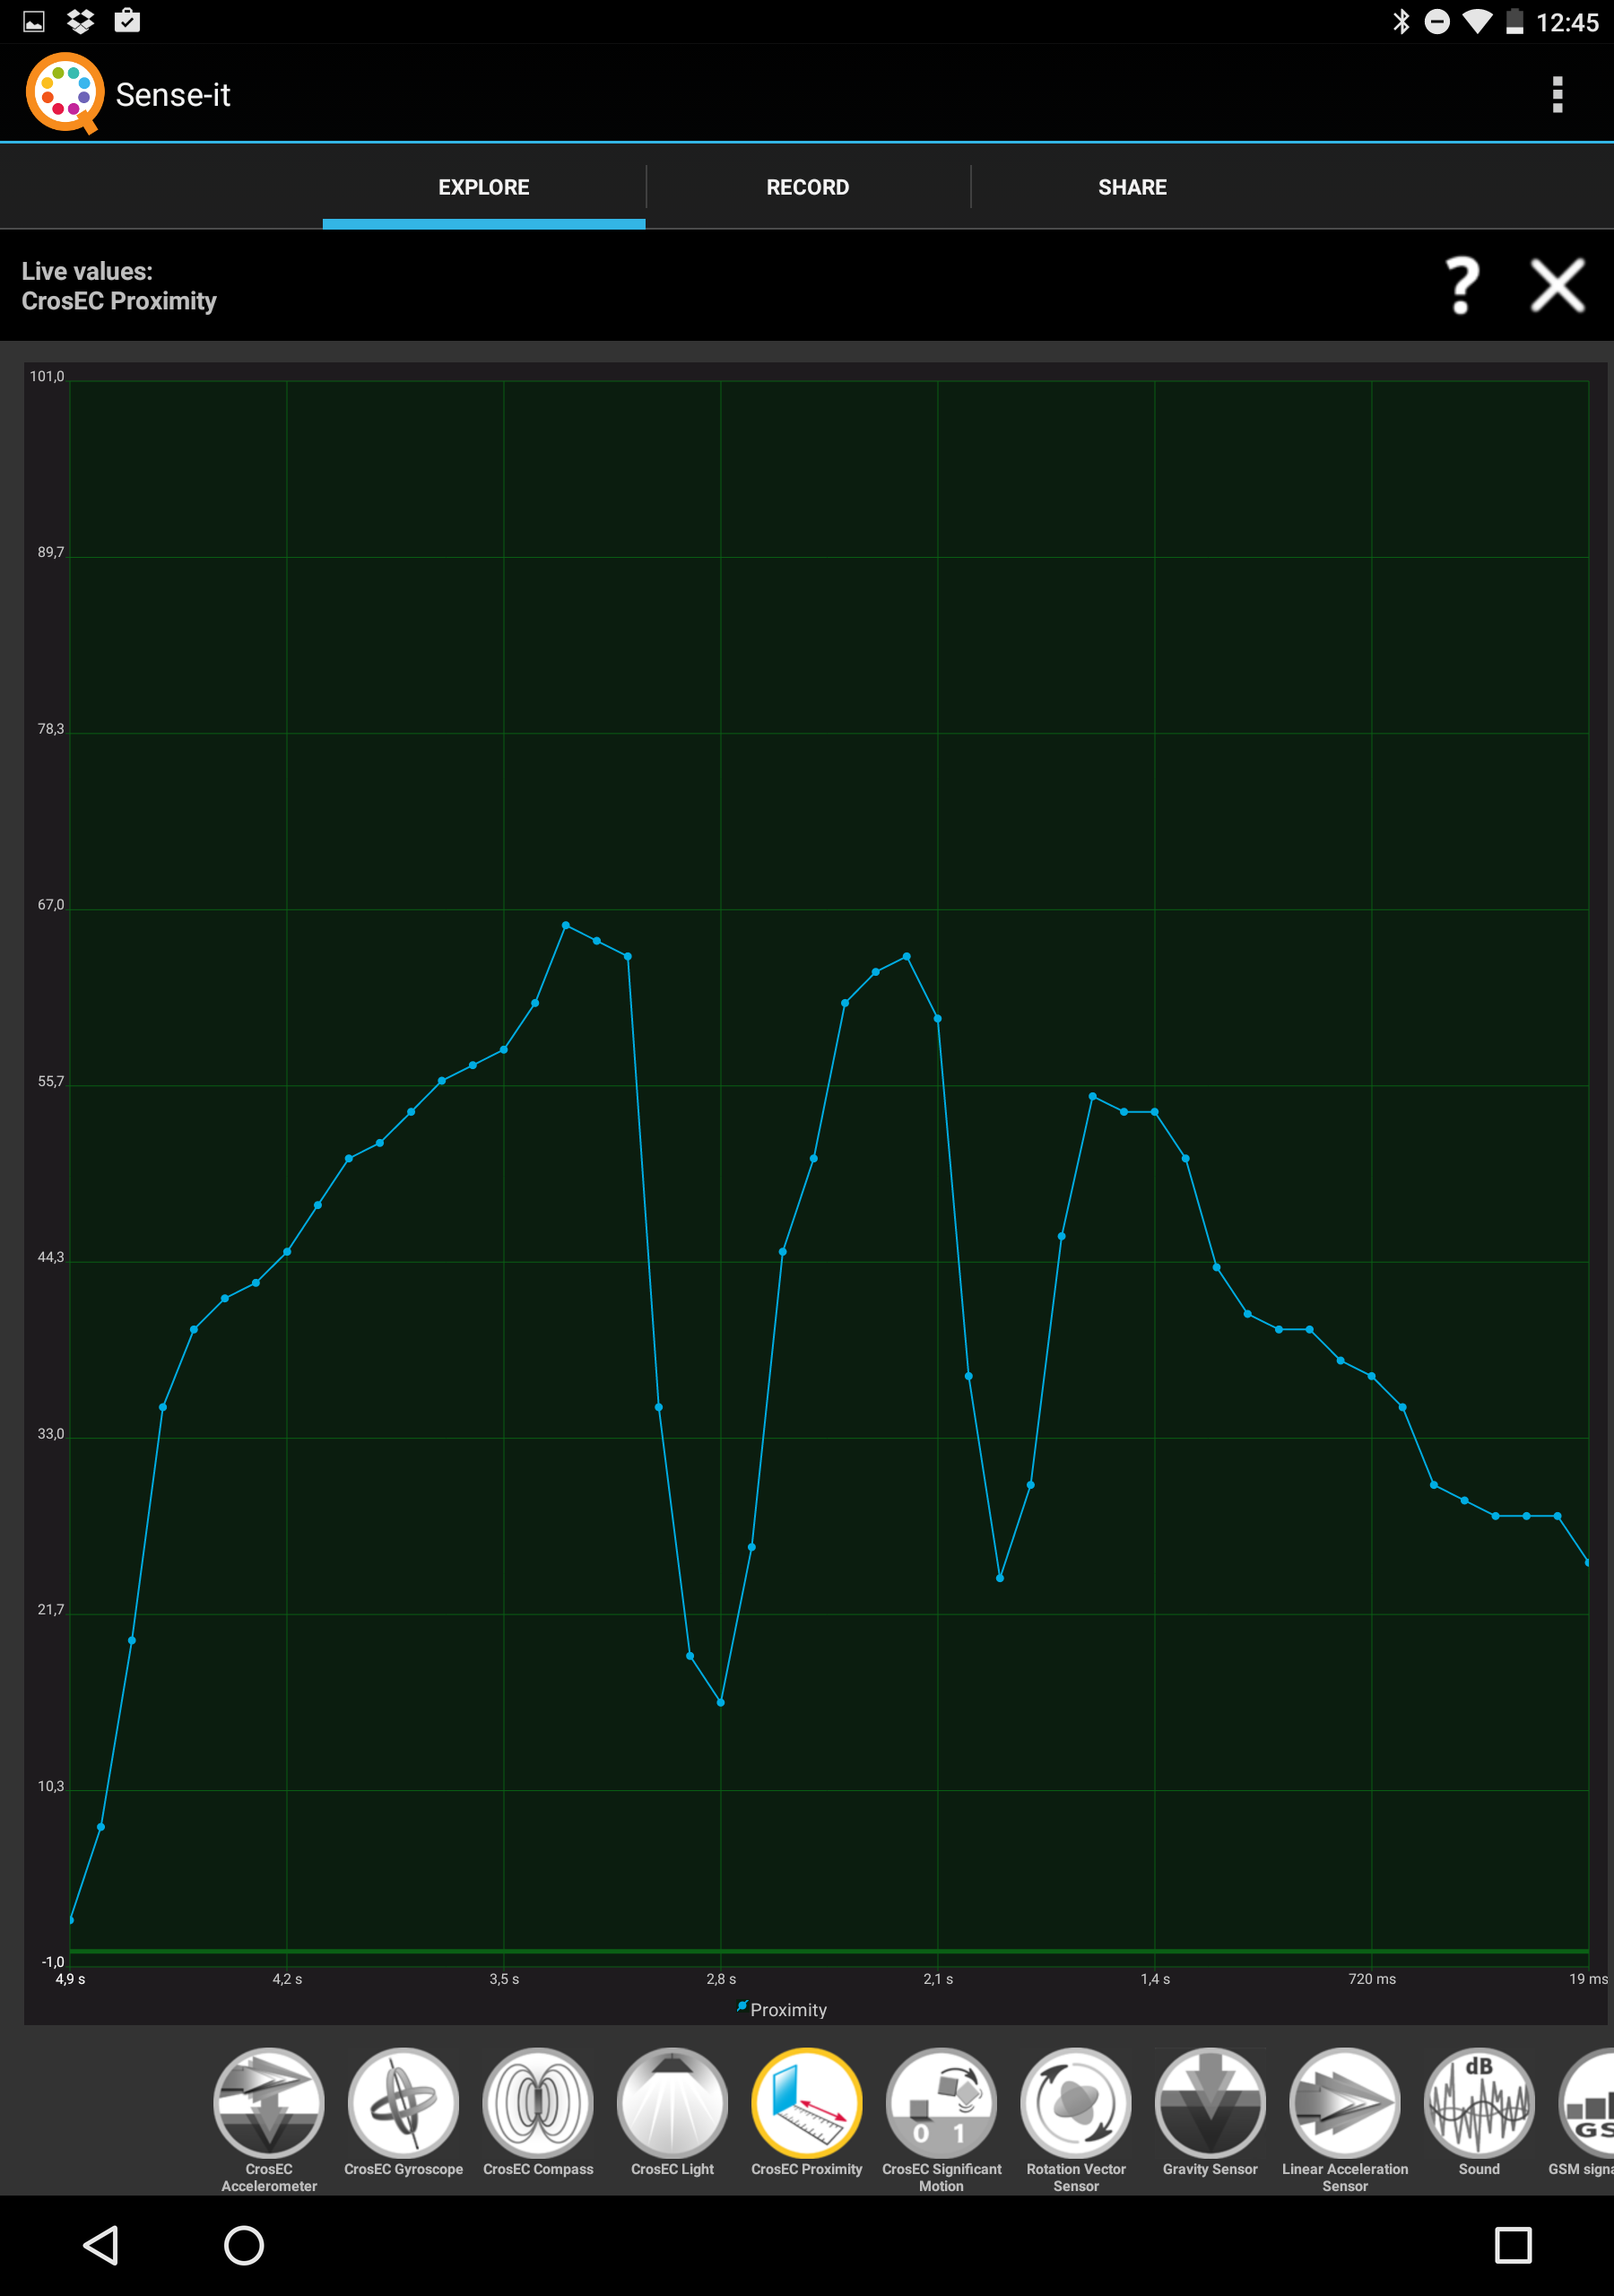Tap the Android back button
This screenshot has height=2296, width=1614.
[x=101, y=2245]
